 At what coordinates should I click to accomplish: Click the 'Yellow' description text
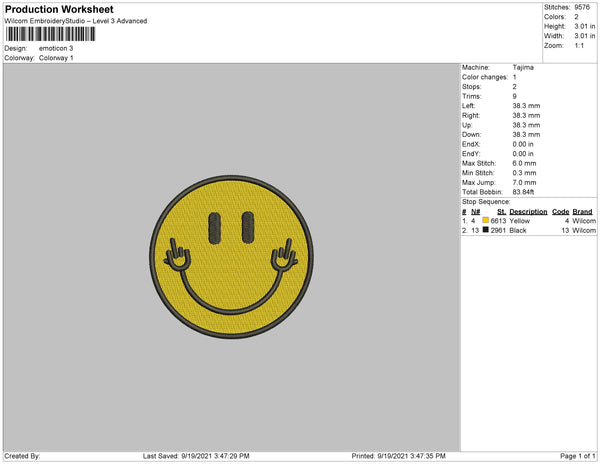520,221
